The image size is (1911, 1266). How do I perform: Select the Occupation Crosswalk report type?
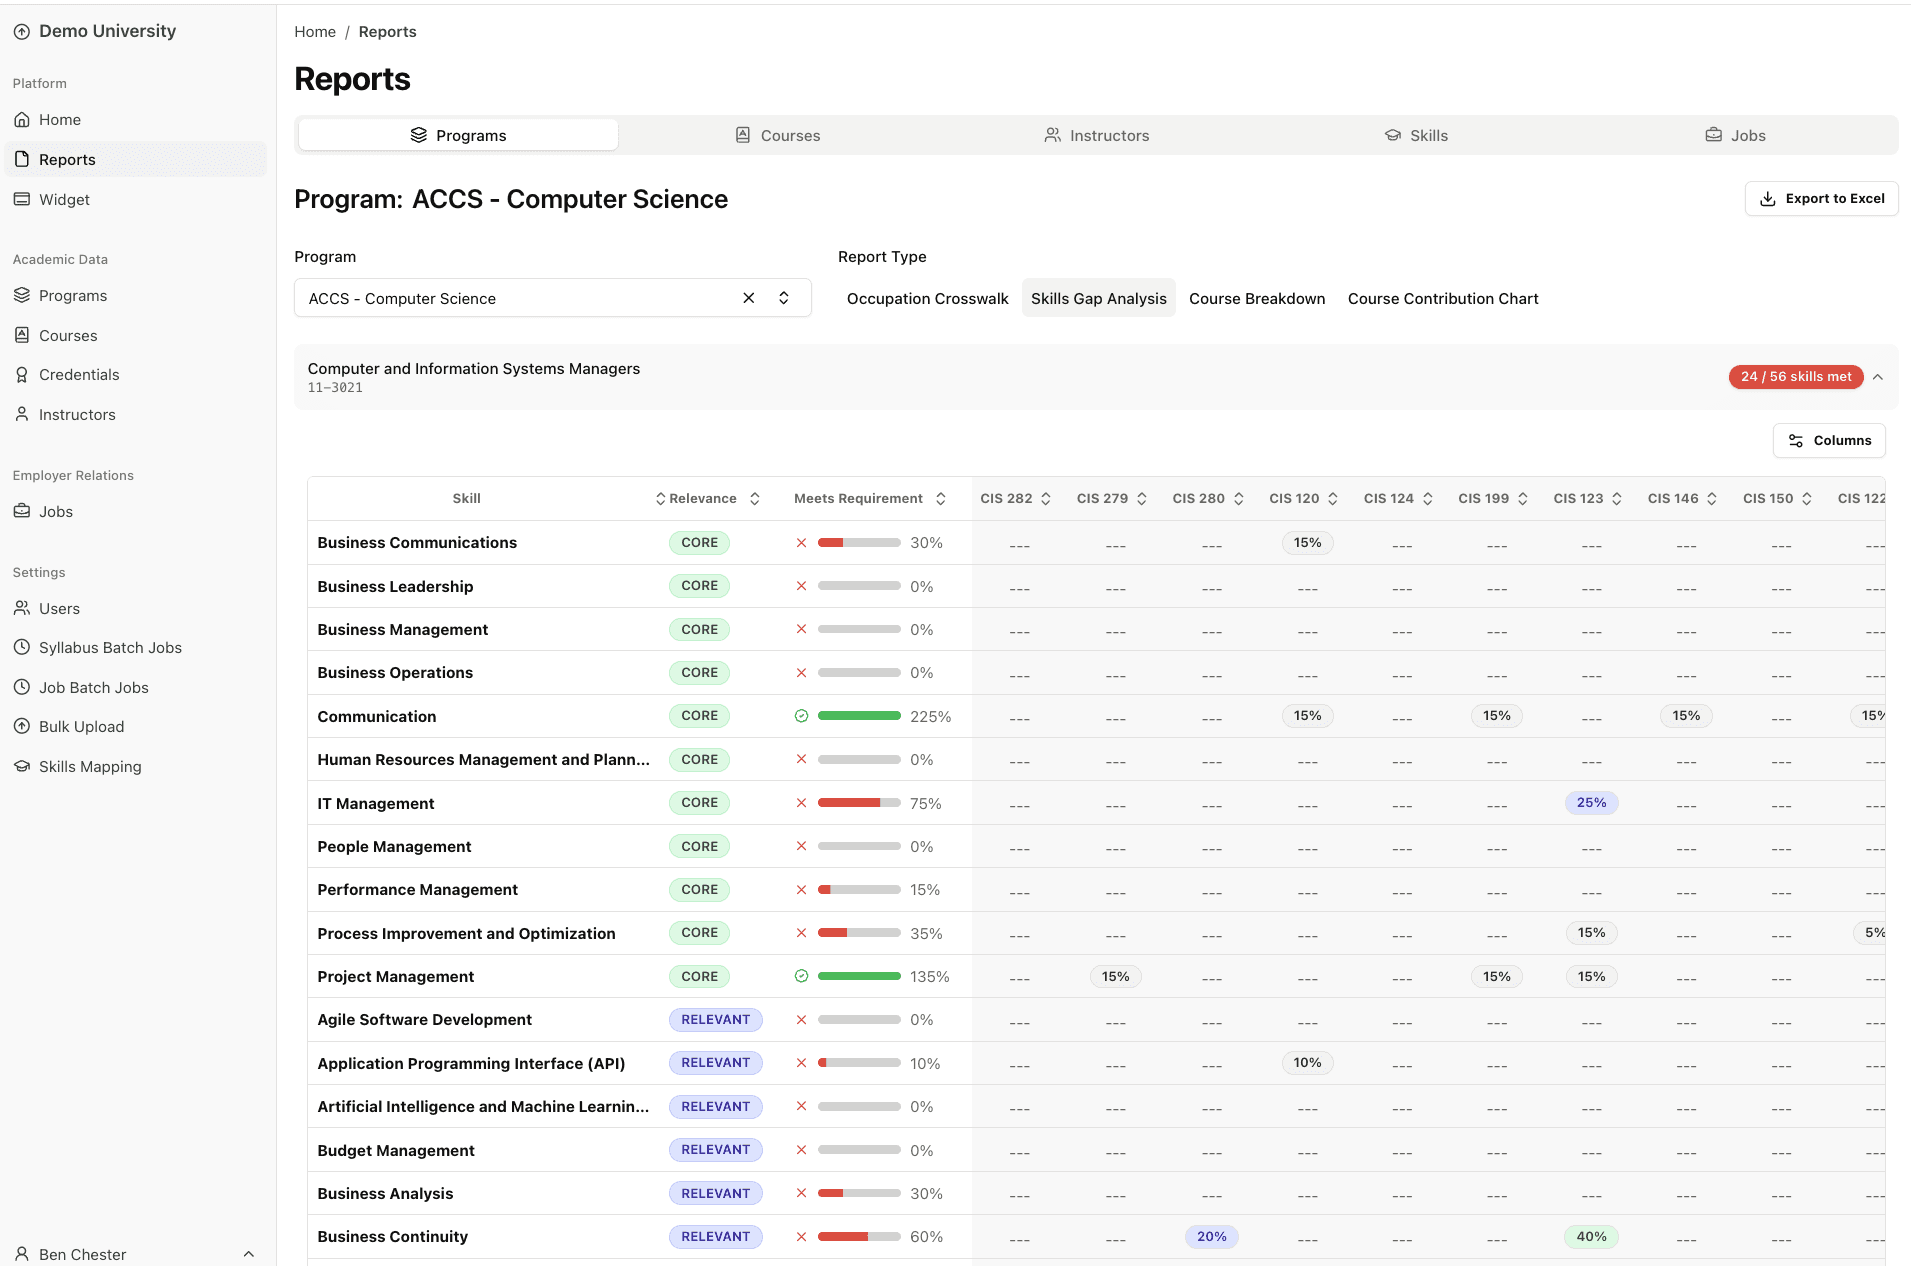pos(927,299)
